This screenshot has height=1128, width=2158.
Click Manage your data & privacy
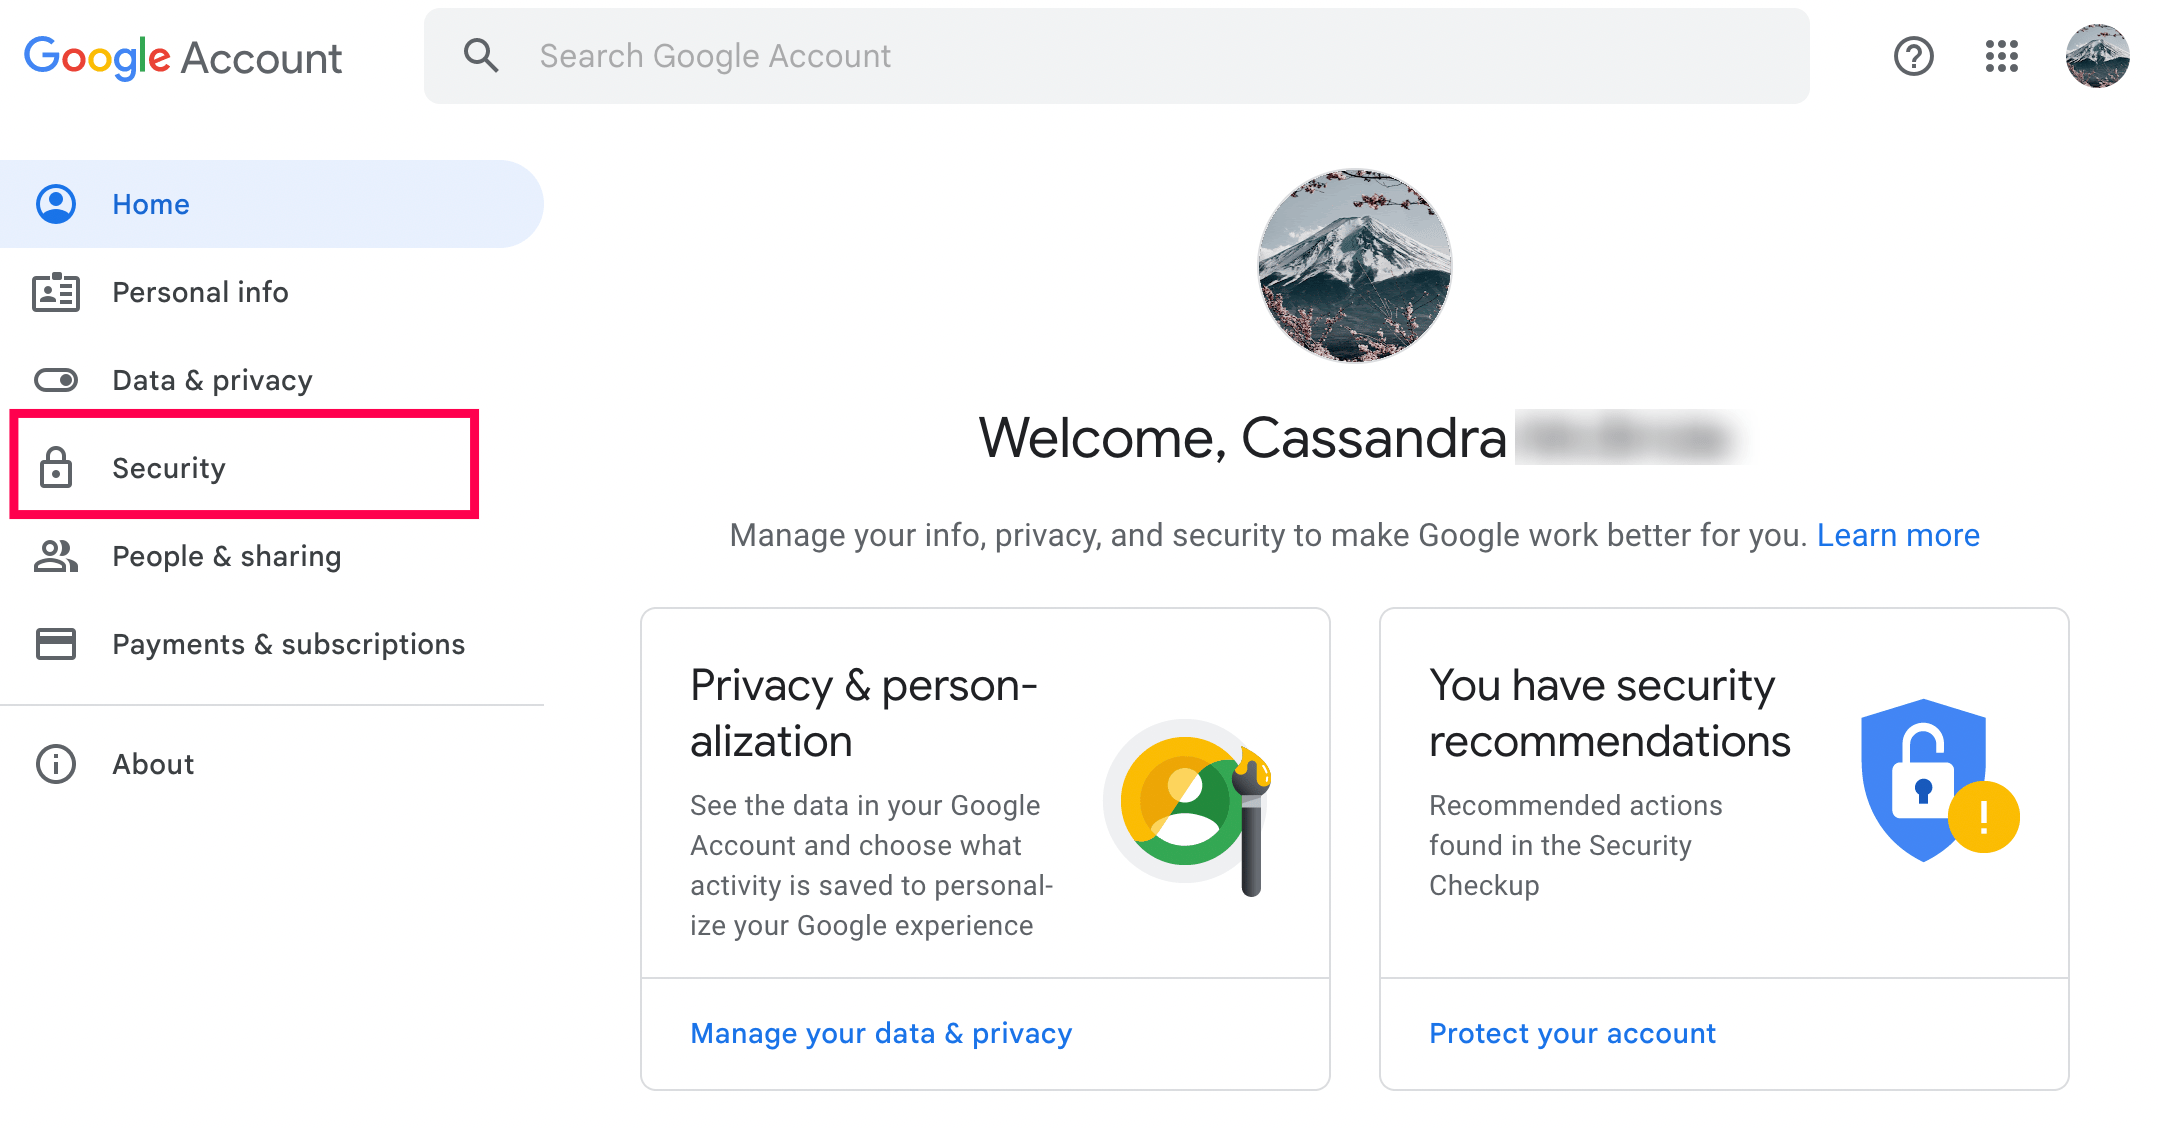click(880, 1033)
